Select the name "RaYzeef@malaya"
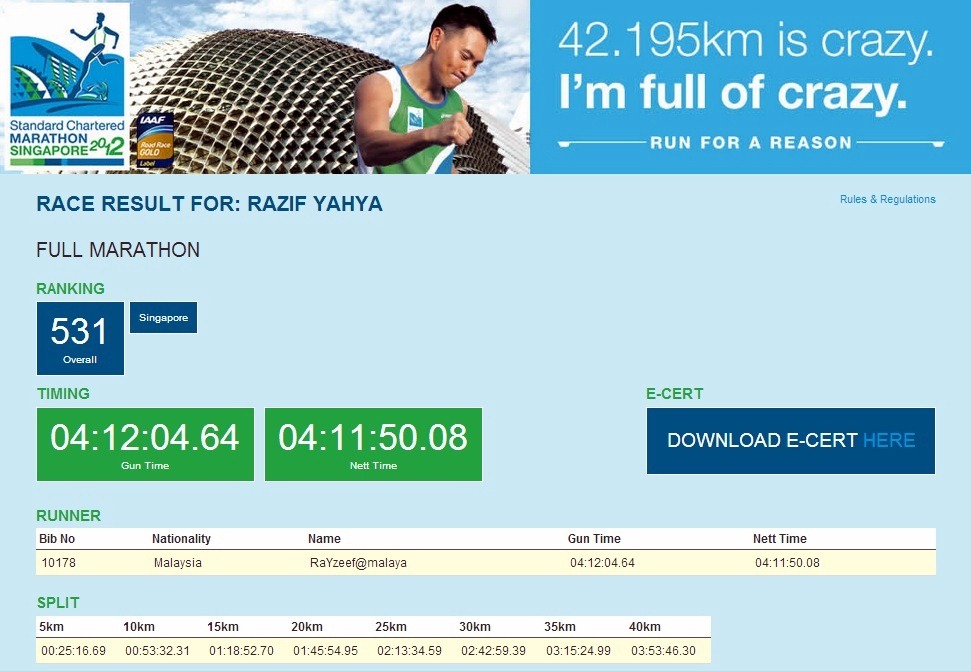Viewport: 971px width, 671px height. tap(359, 563)
